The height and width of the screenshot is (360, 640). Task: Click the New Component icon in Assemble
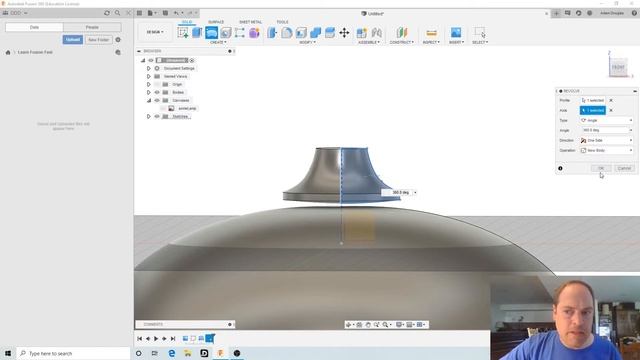click(x=361, y=32)
